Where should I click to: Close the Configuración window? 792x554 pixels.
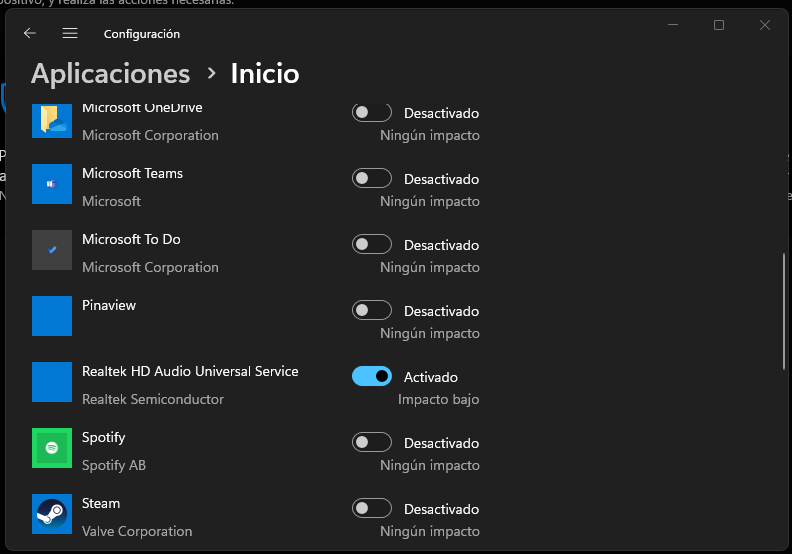765,25
